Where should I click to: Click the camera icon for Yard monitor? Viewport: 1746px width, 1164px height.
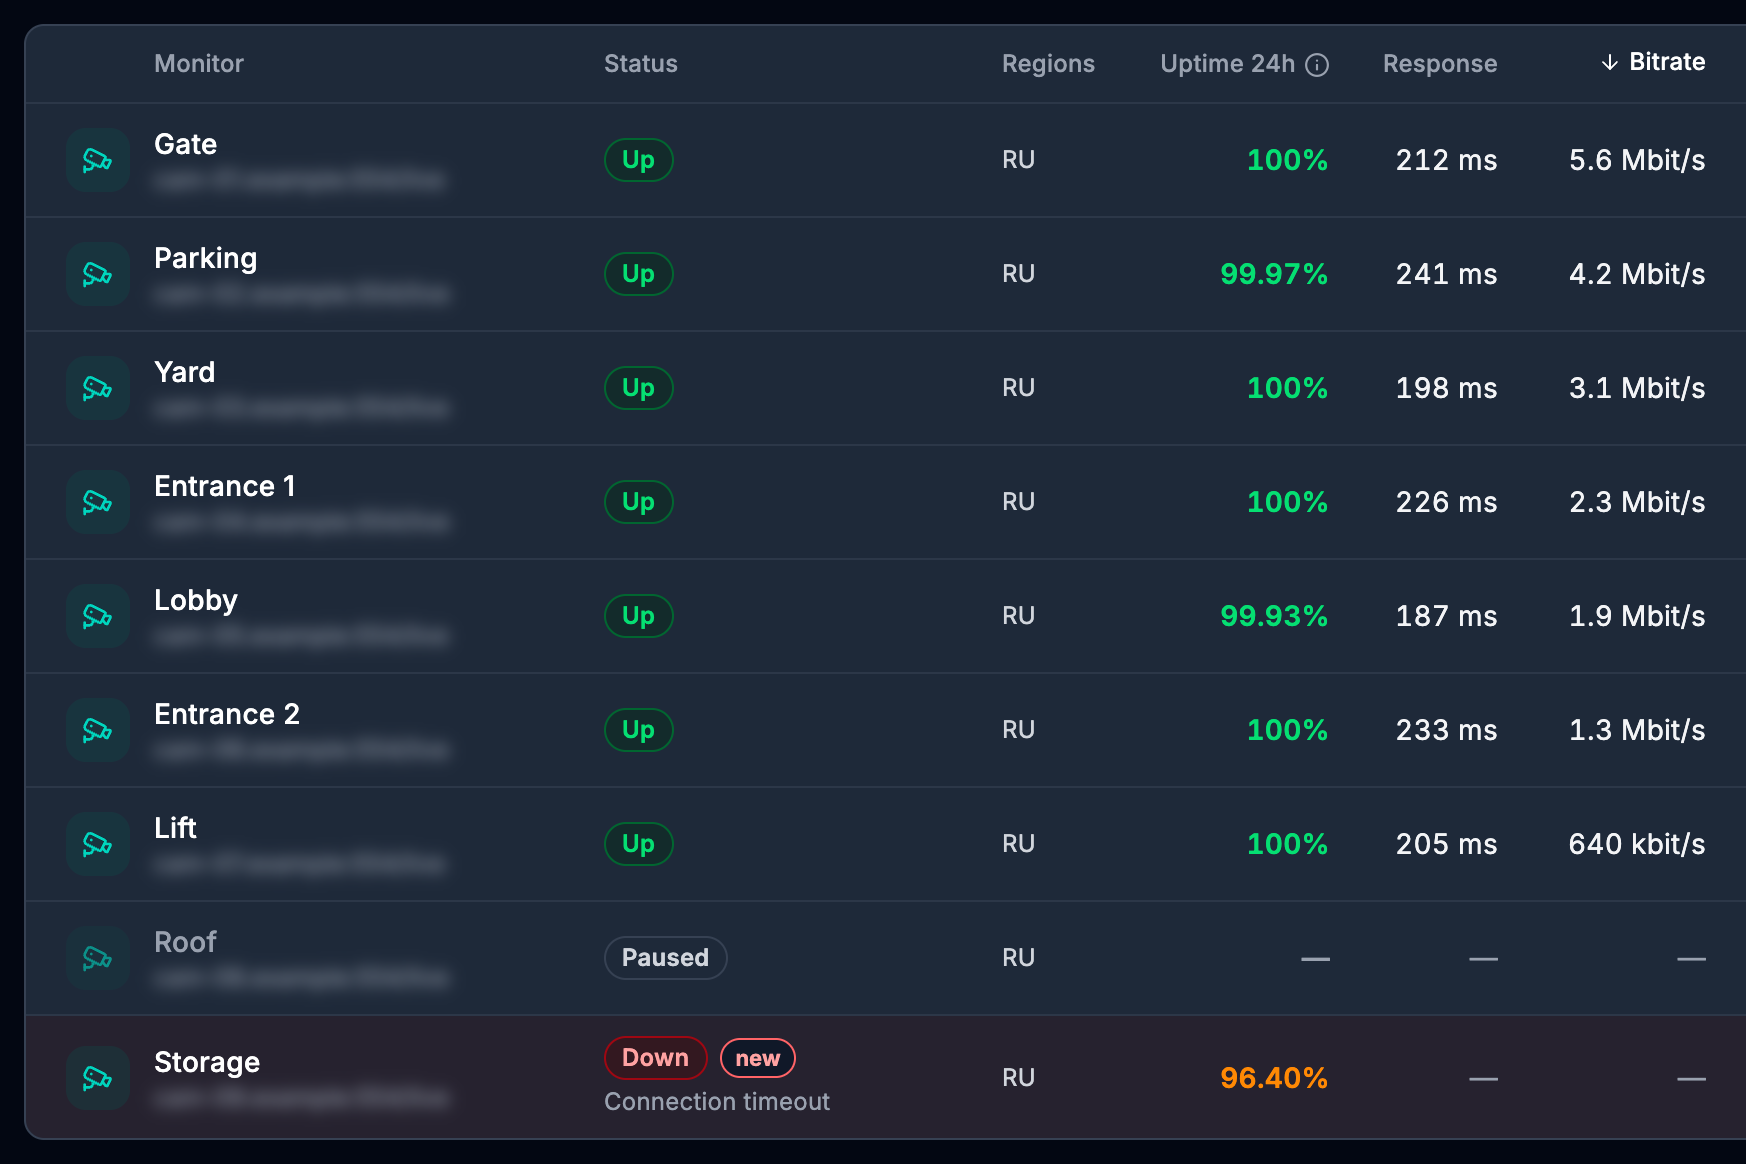[98, 388]
